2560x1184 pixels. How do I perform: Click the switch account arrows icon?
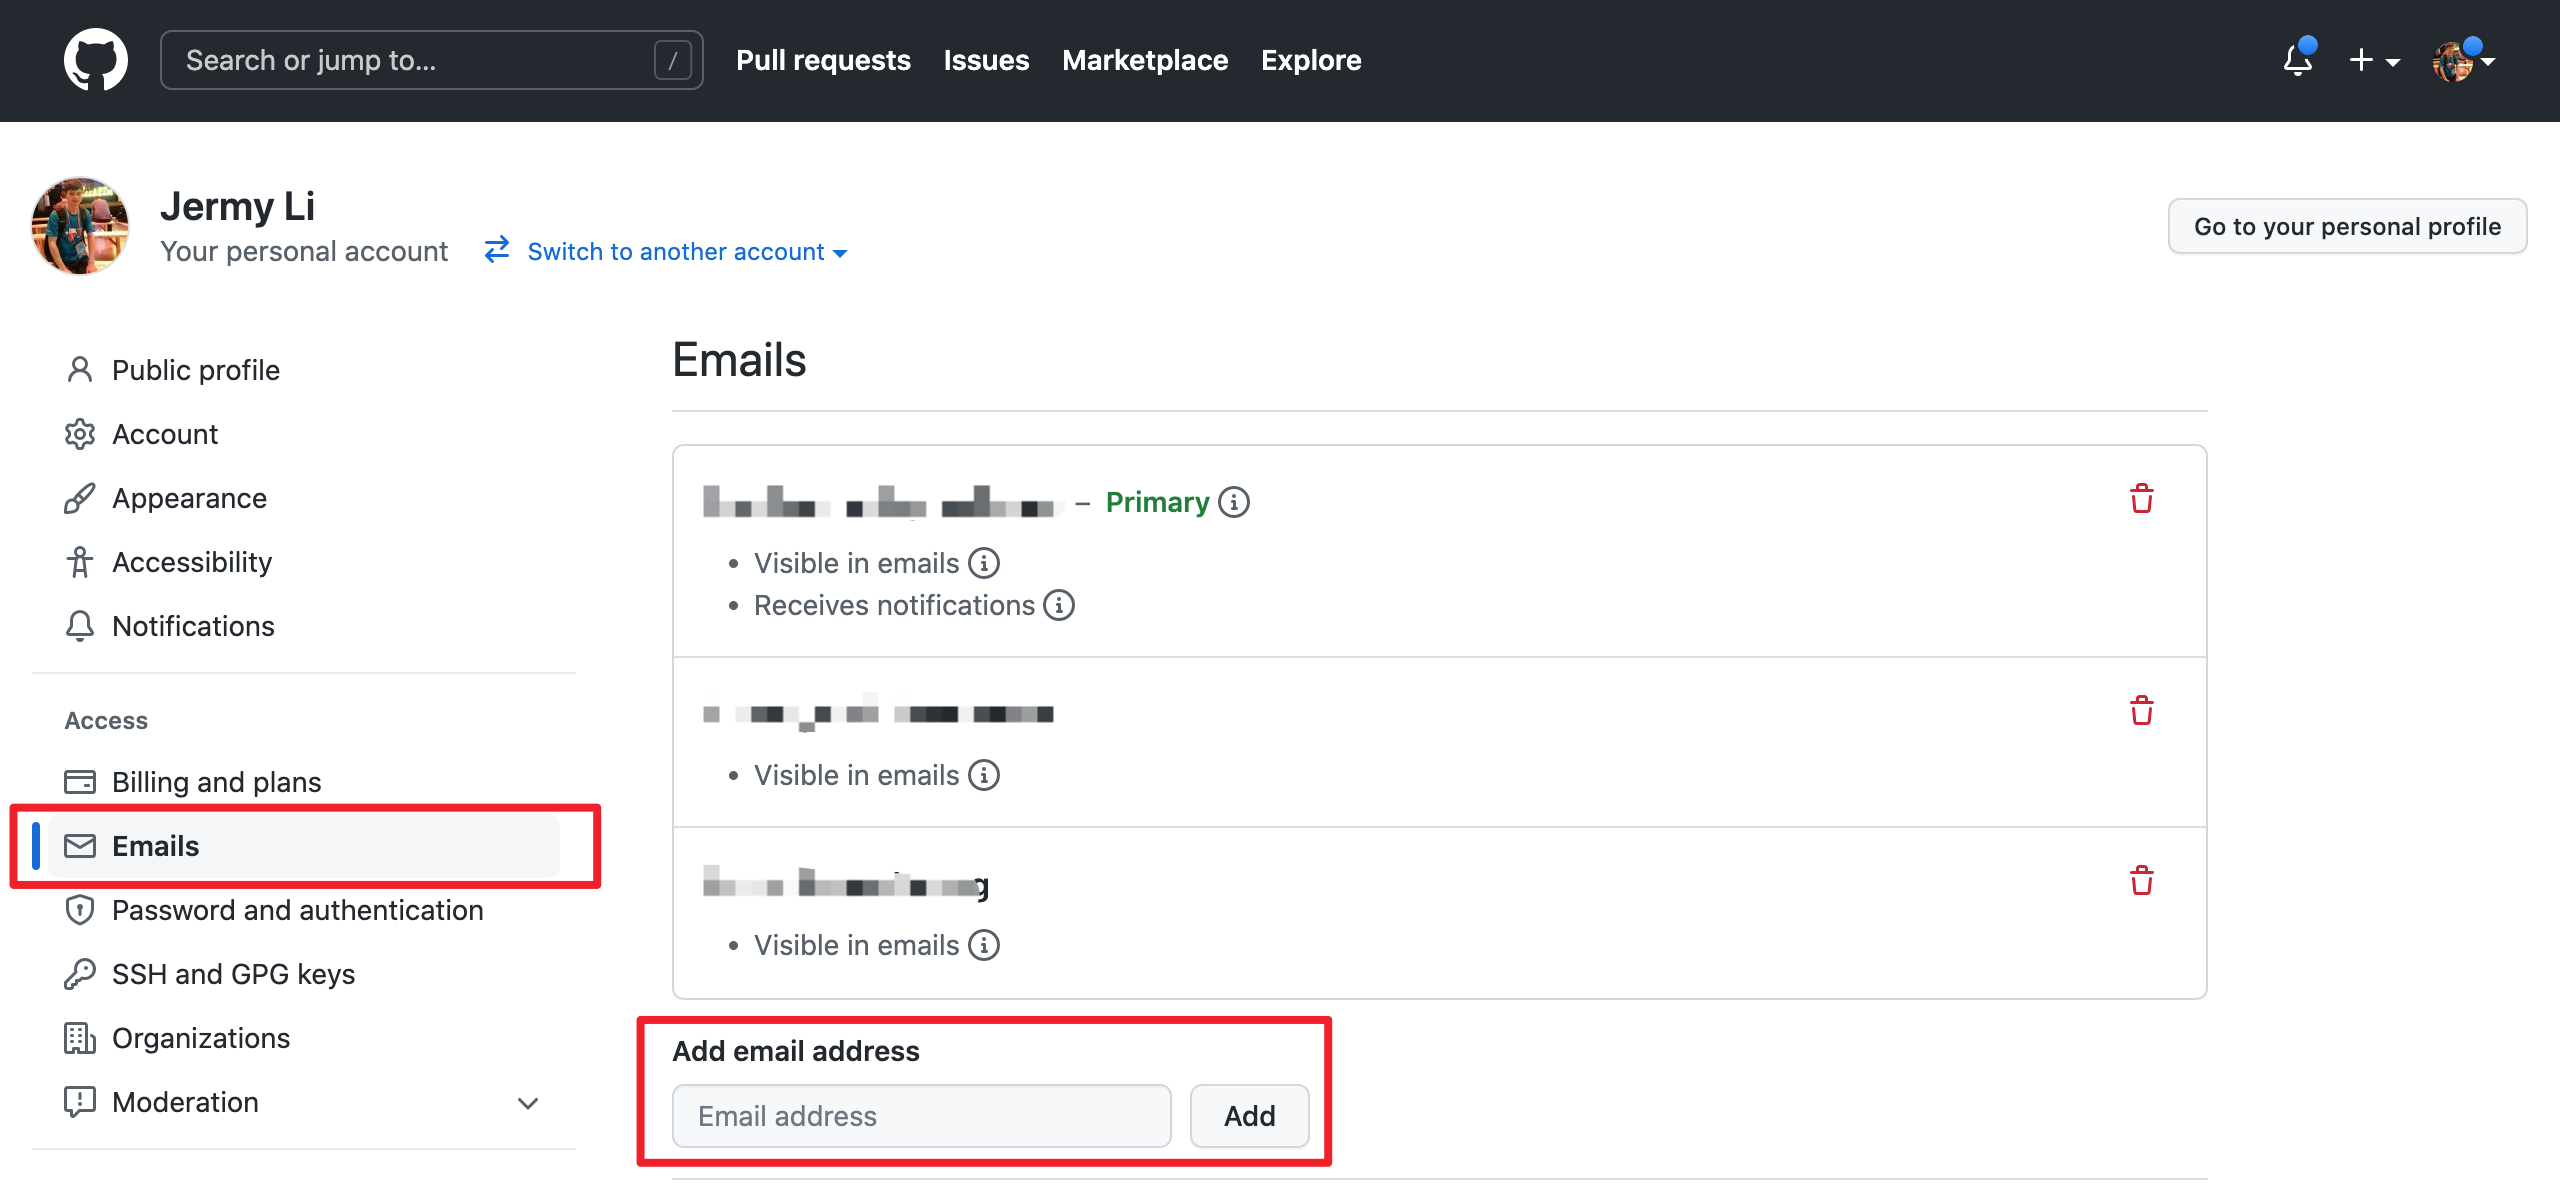click(497, 250)
